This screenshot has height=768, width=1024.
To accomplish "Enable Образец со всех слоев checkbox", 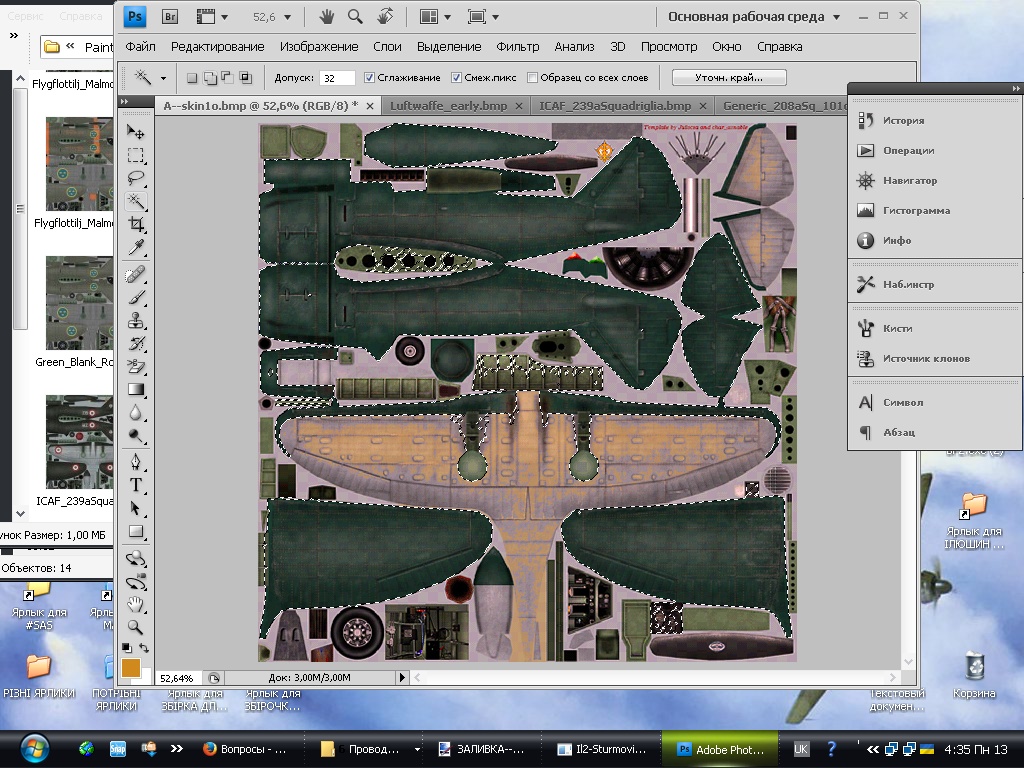I will tap(533, 78).
